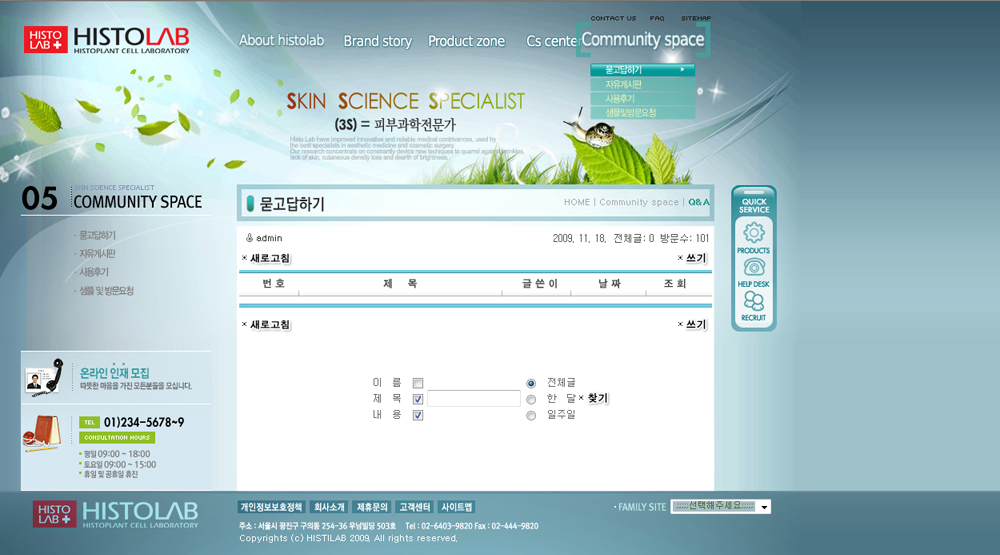This screenshot has width=1000, height=555.
Task: Click the online recruitment banner image
Action: pyautogui.click(x=115, y=378)
